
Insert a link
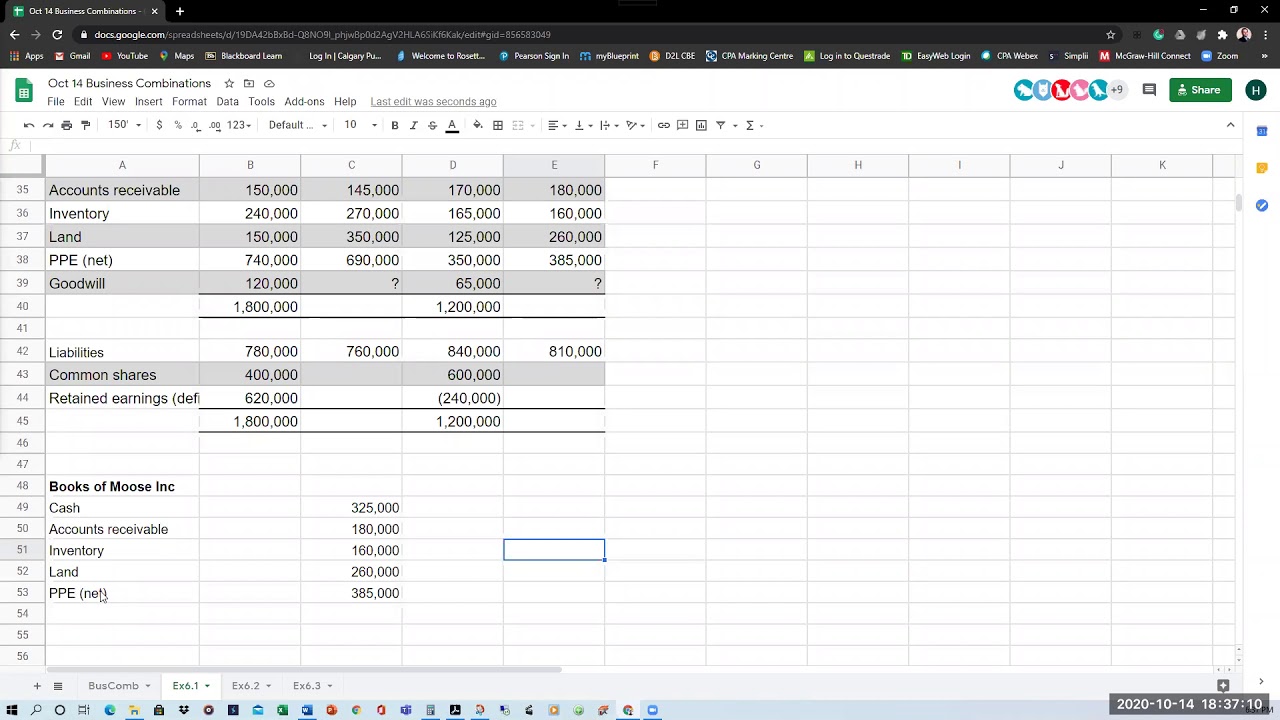point(664,125)
